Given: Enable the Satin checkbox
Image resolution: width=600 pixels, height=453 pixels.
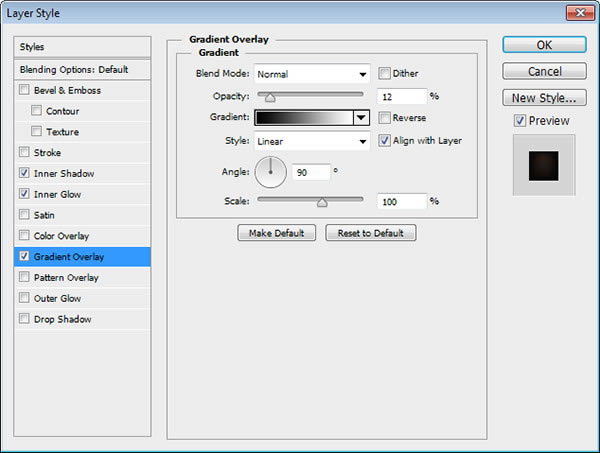Looking at the screenshot, I should click(x=24, y=214).
